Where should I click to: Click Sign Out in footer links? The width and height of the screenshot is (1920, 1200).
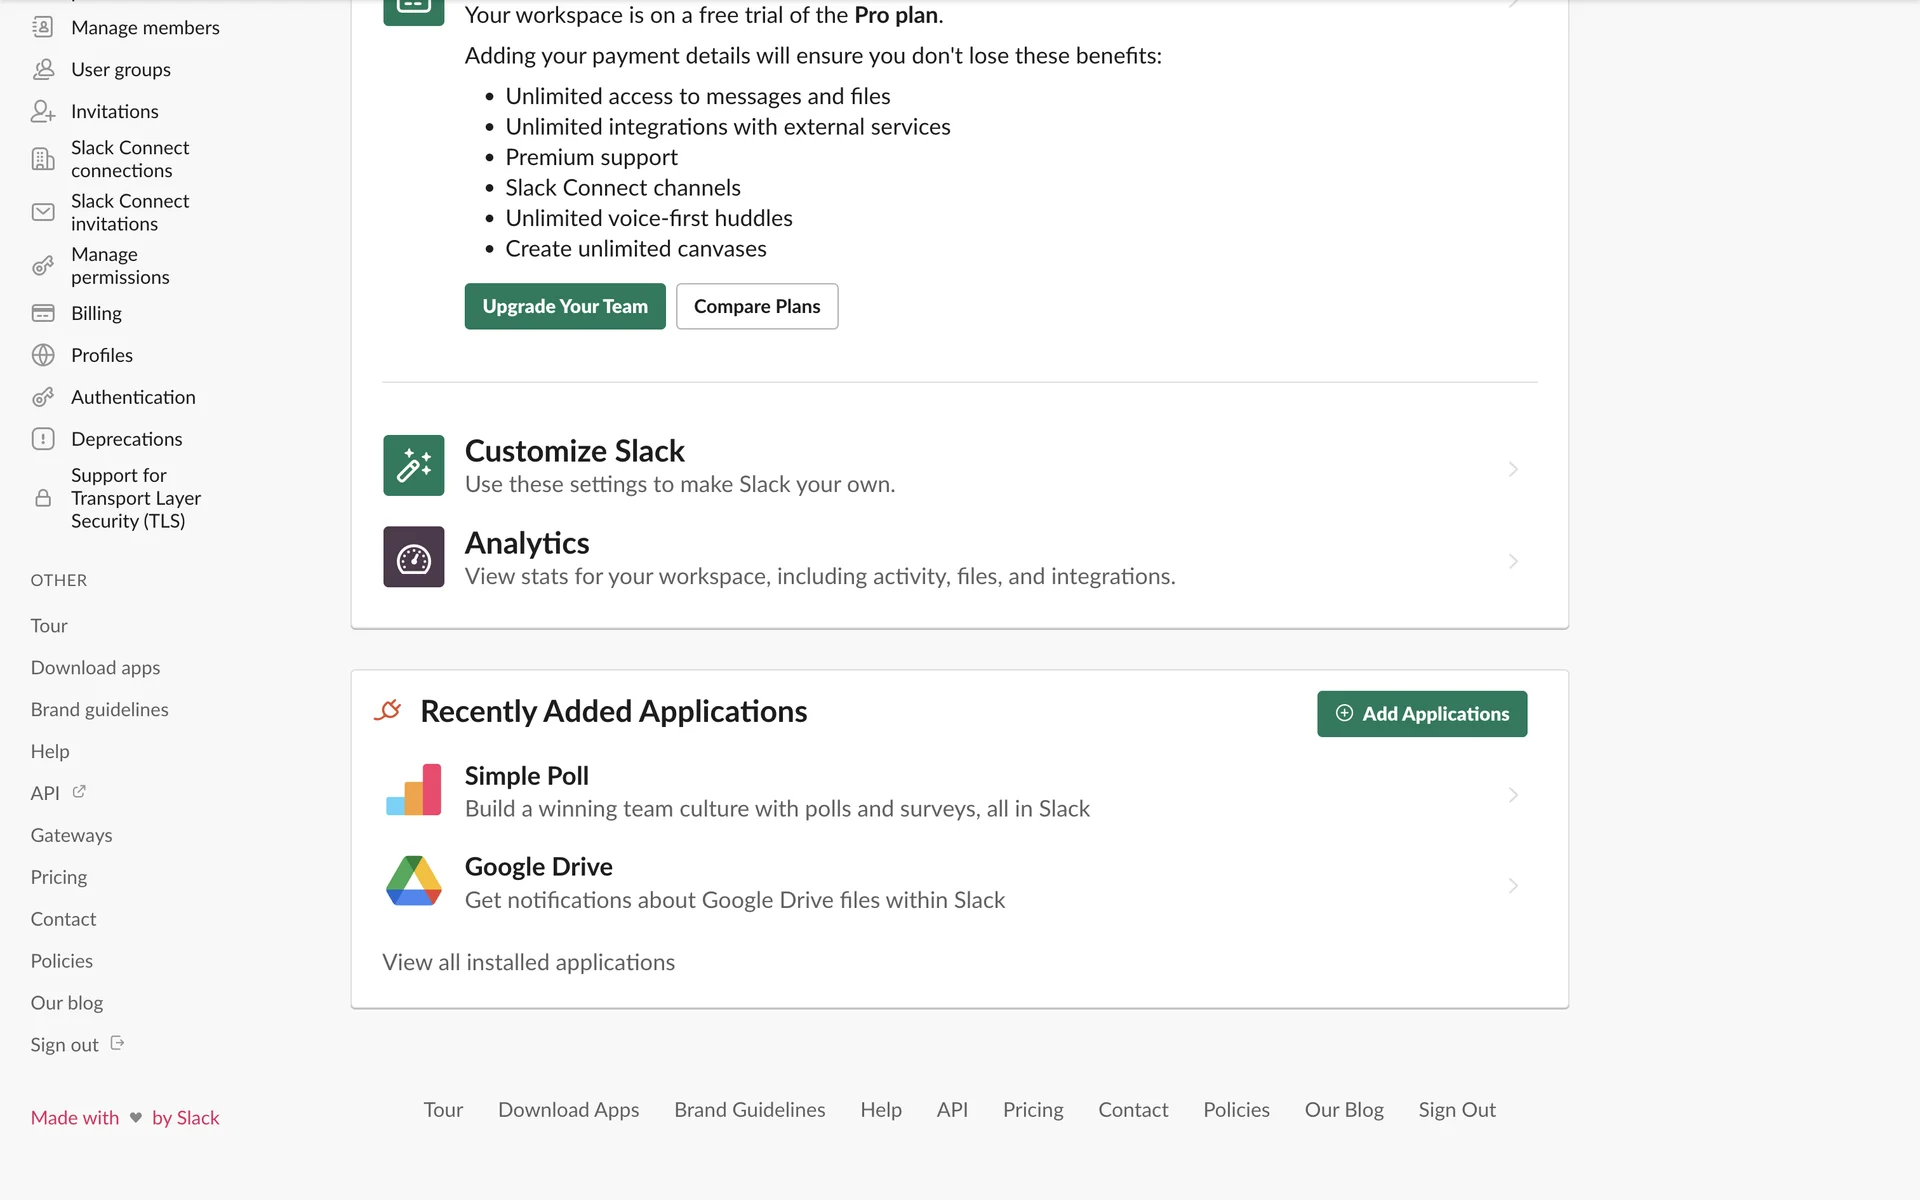click(1456, 1110)
